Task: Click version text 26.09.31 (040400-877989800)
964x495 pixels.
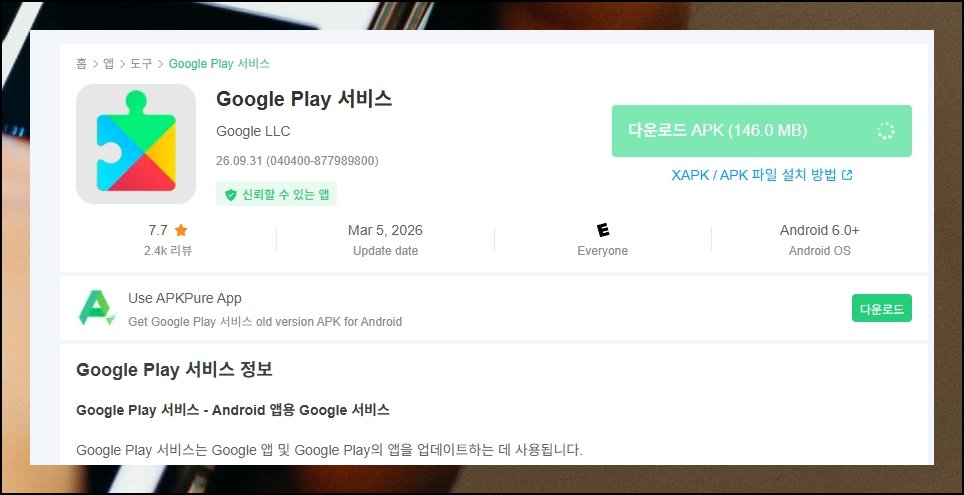Action: pos(297,161)
